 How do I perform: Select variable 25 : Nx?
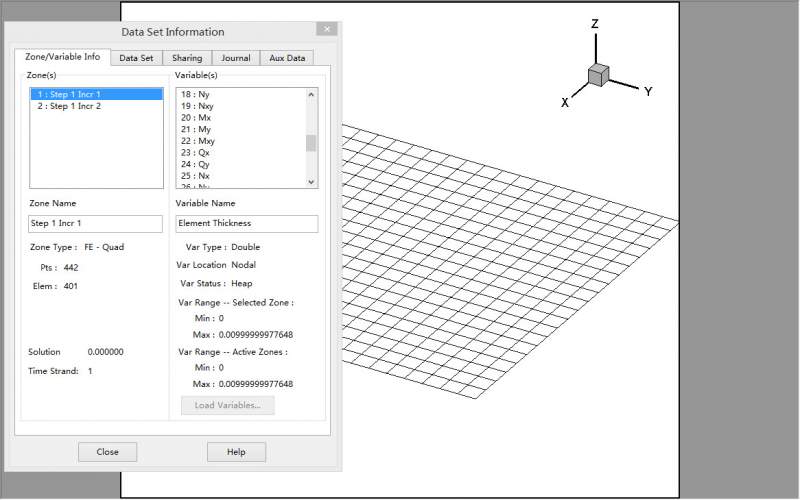pyautogui.click(x=241, y=176)
